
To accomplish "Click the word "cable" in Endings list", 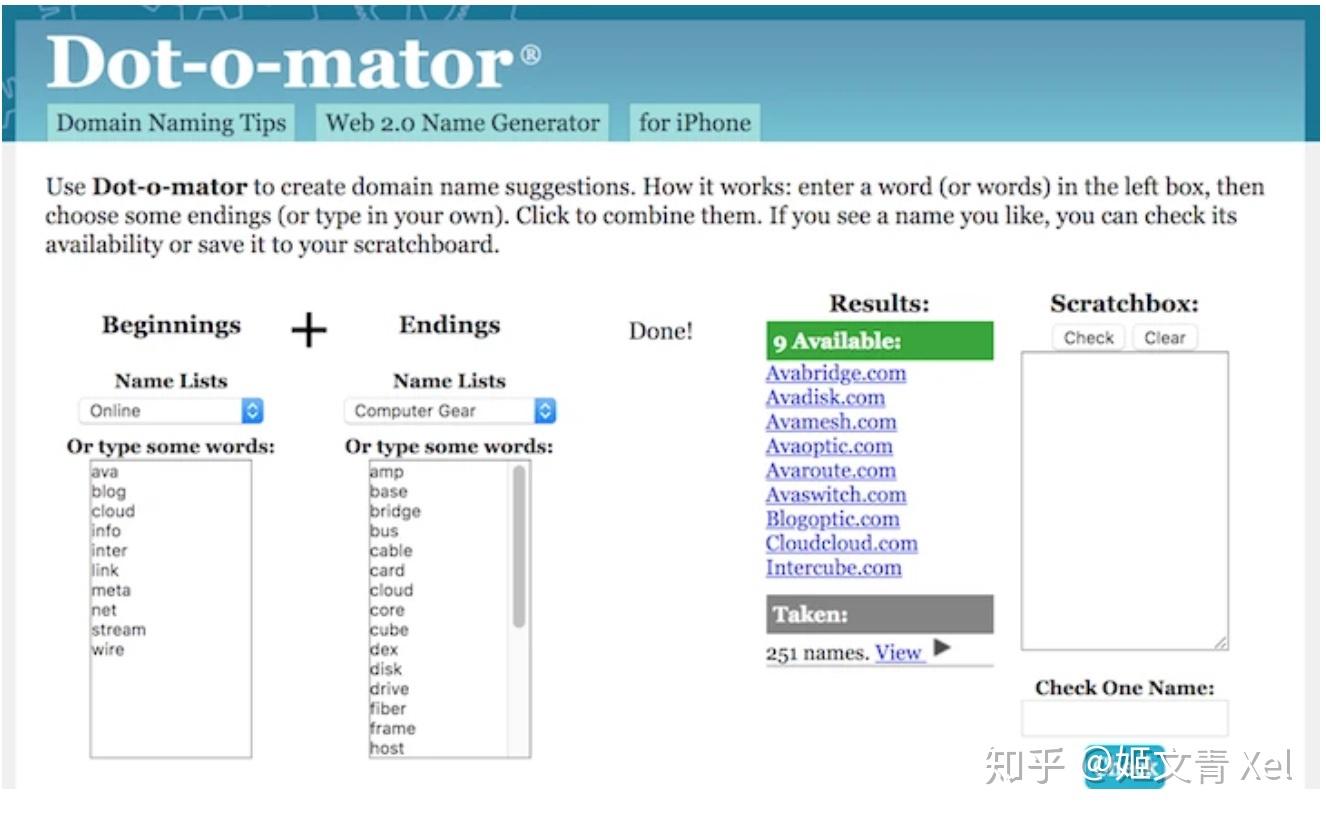I will click(x=391, y=551).
